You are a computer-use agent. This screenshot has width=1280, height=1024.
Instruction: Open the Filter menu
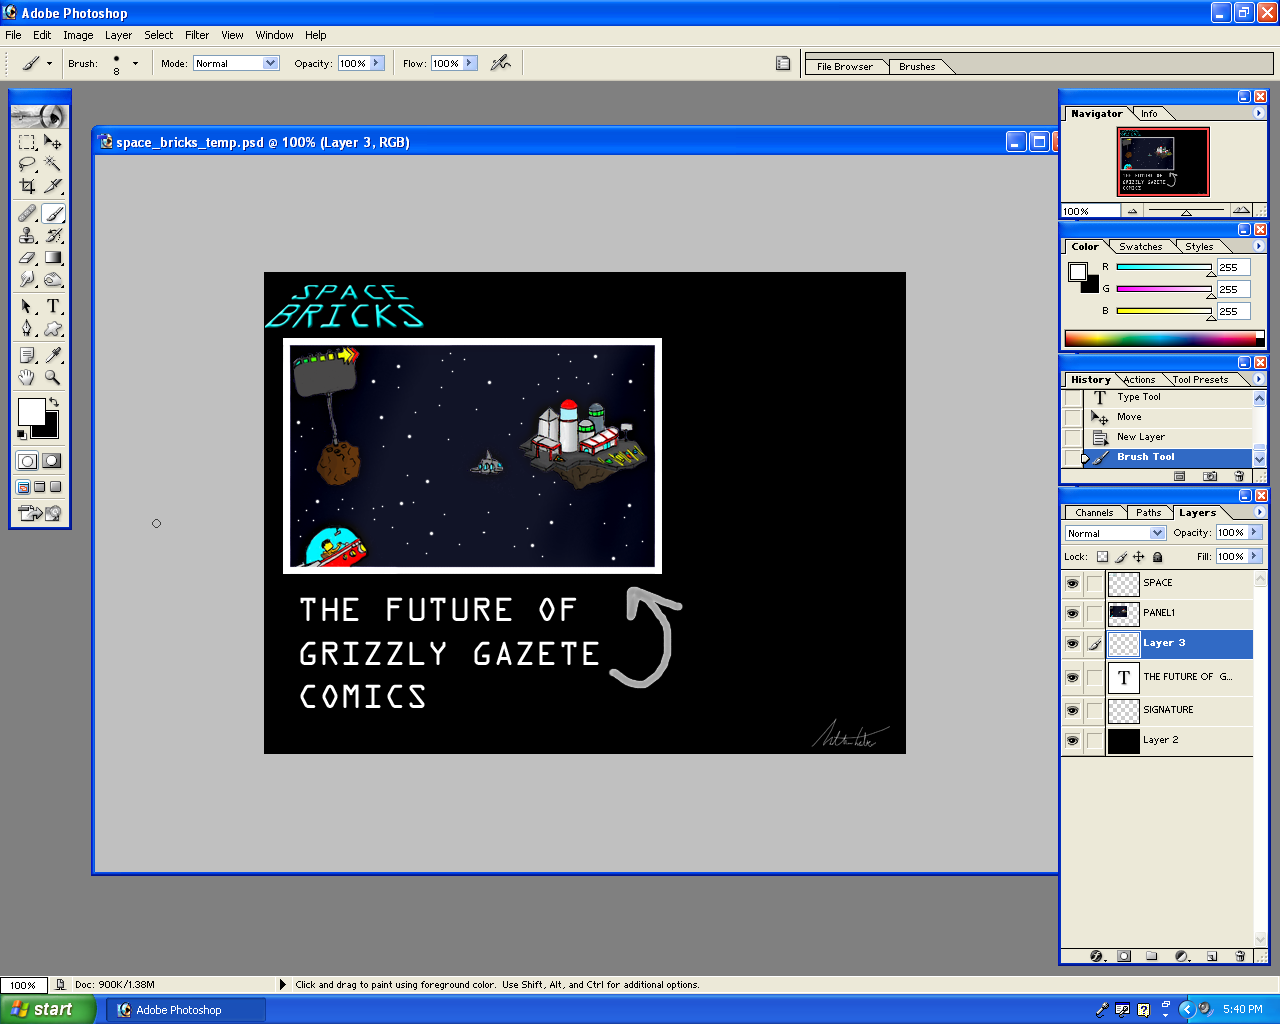[197, 35]
